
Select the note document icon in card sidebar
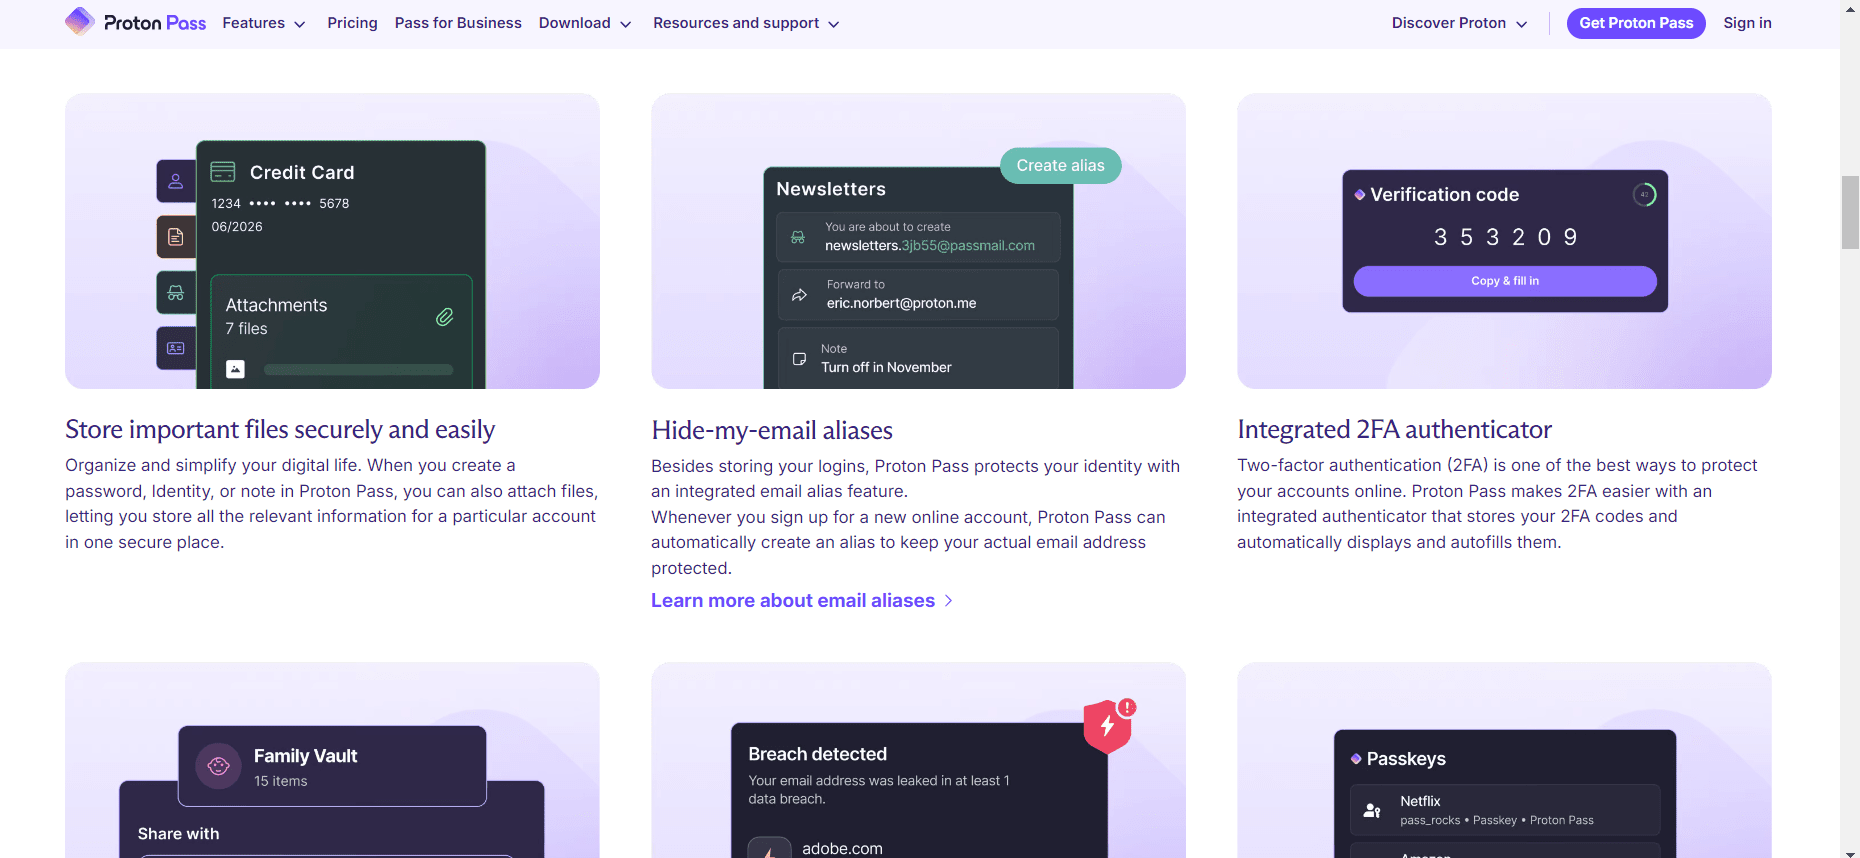[176, 237]
